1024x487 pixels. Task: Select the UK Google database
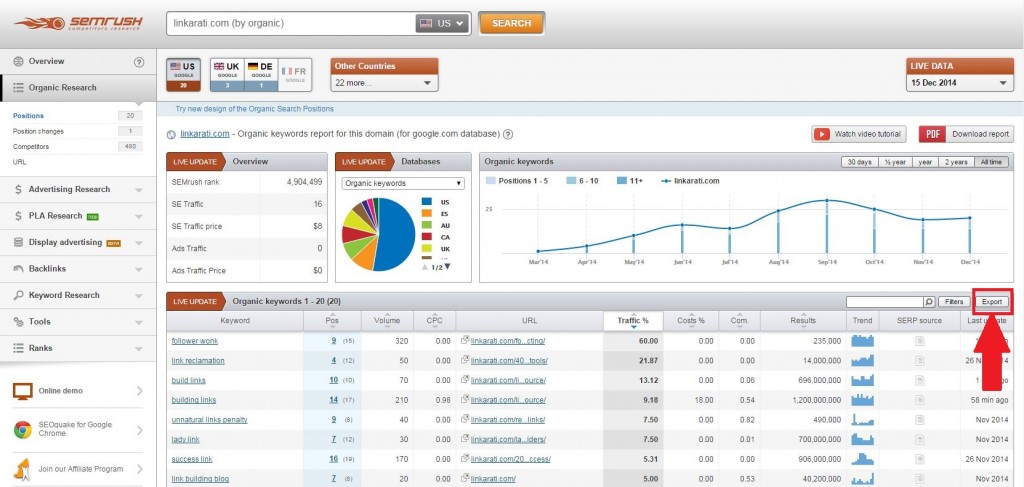(x=227, y=74)
